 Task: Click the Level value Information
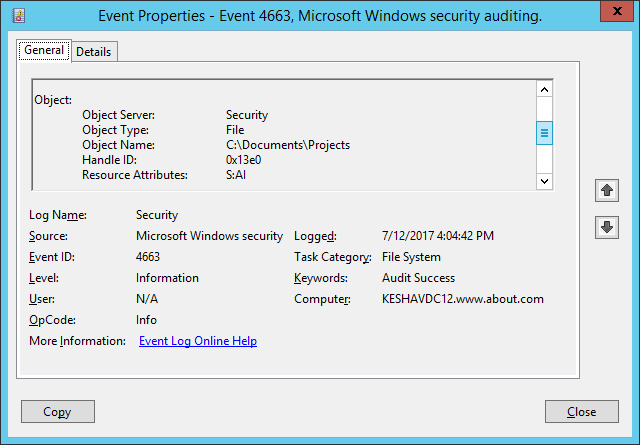pyautogui.click(x=167, y=278)
